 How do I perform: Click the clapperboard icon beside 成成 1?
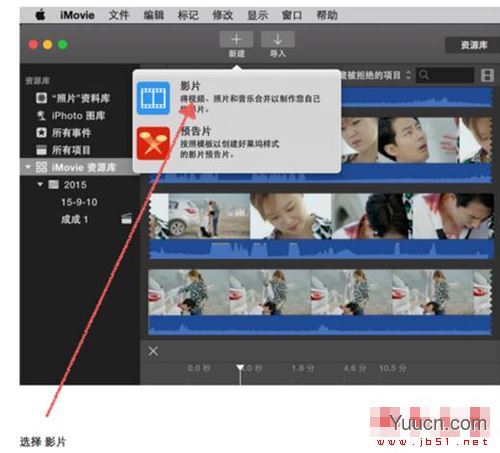click(127, 219)
